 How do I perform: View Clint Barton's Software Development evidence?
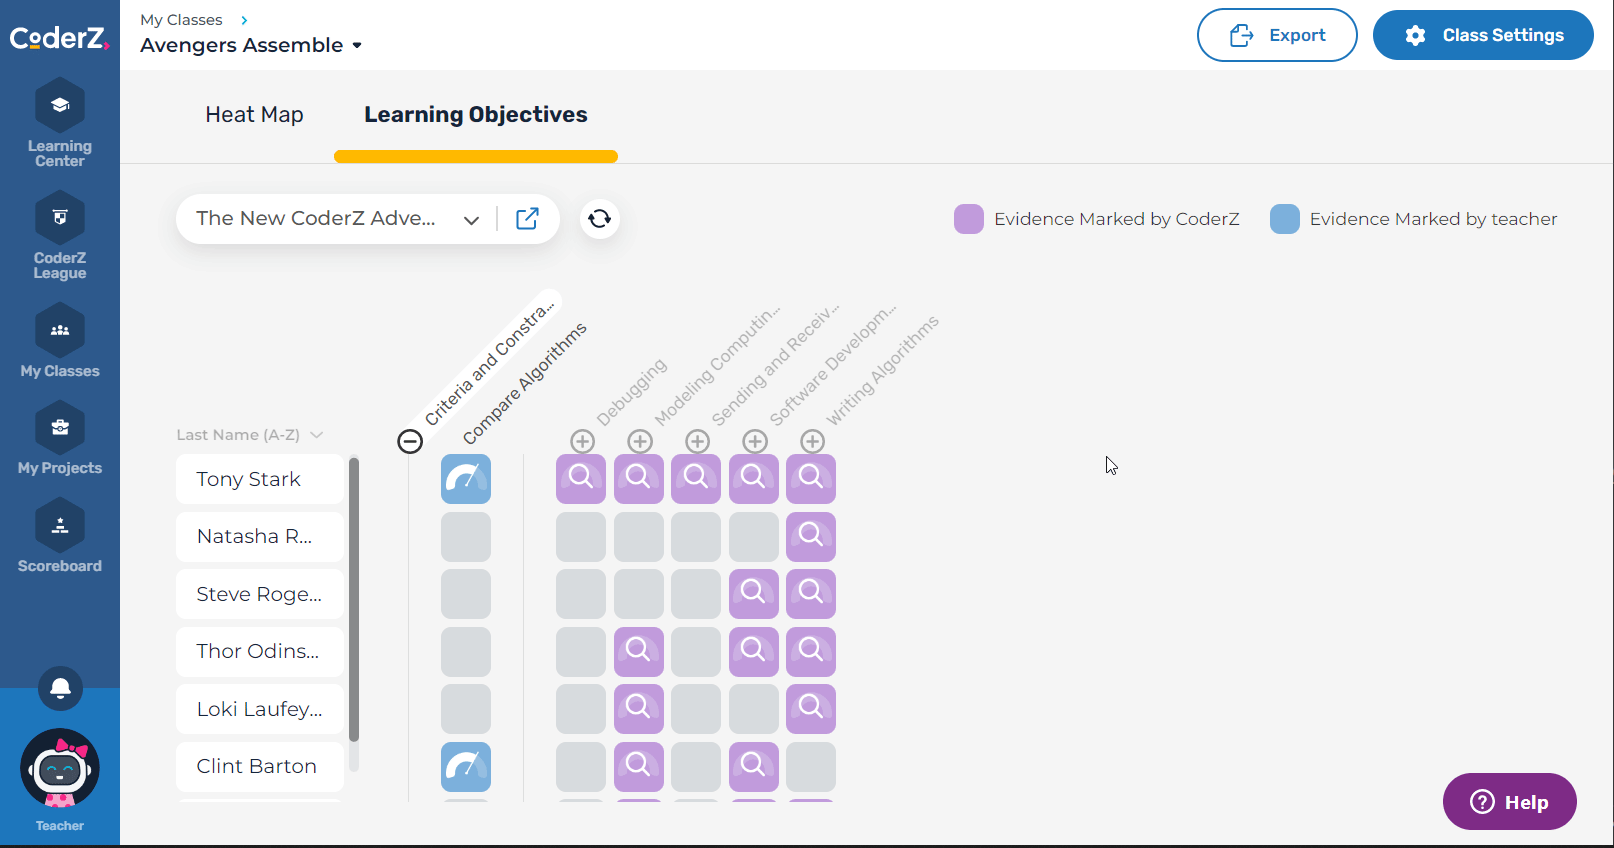(754, 767)
